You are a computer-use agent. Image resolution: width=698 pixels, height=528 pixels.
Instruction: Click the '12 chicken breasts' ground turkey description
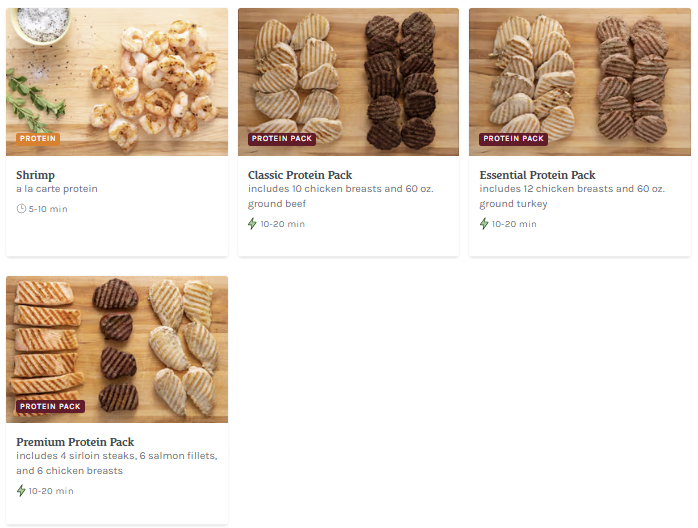pos(572,196)
